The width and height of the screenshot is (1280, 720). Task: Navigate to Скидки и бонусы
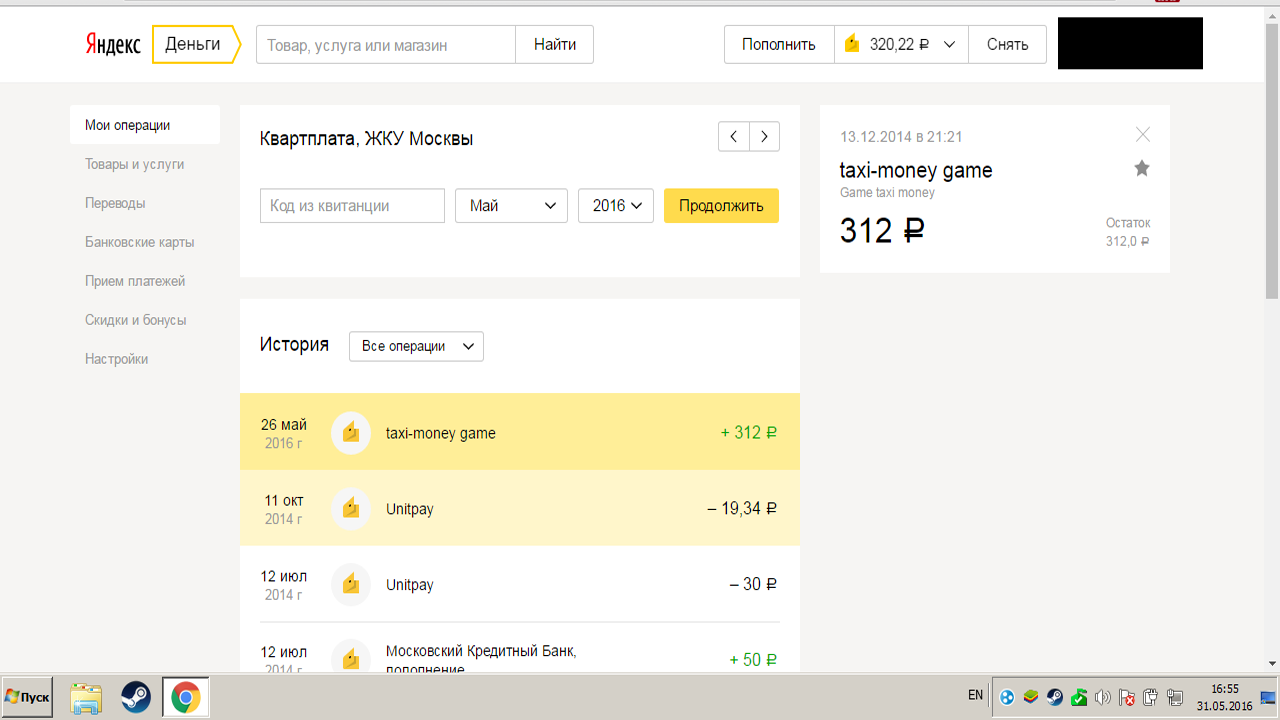click(136, 320)
